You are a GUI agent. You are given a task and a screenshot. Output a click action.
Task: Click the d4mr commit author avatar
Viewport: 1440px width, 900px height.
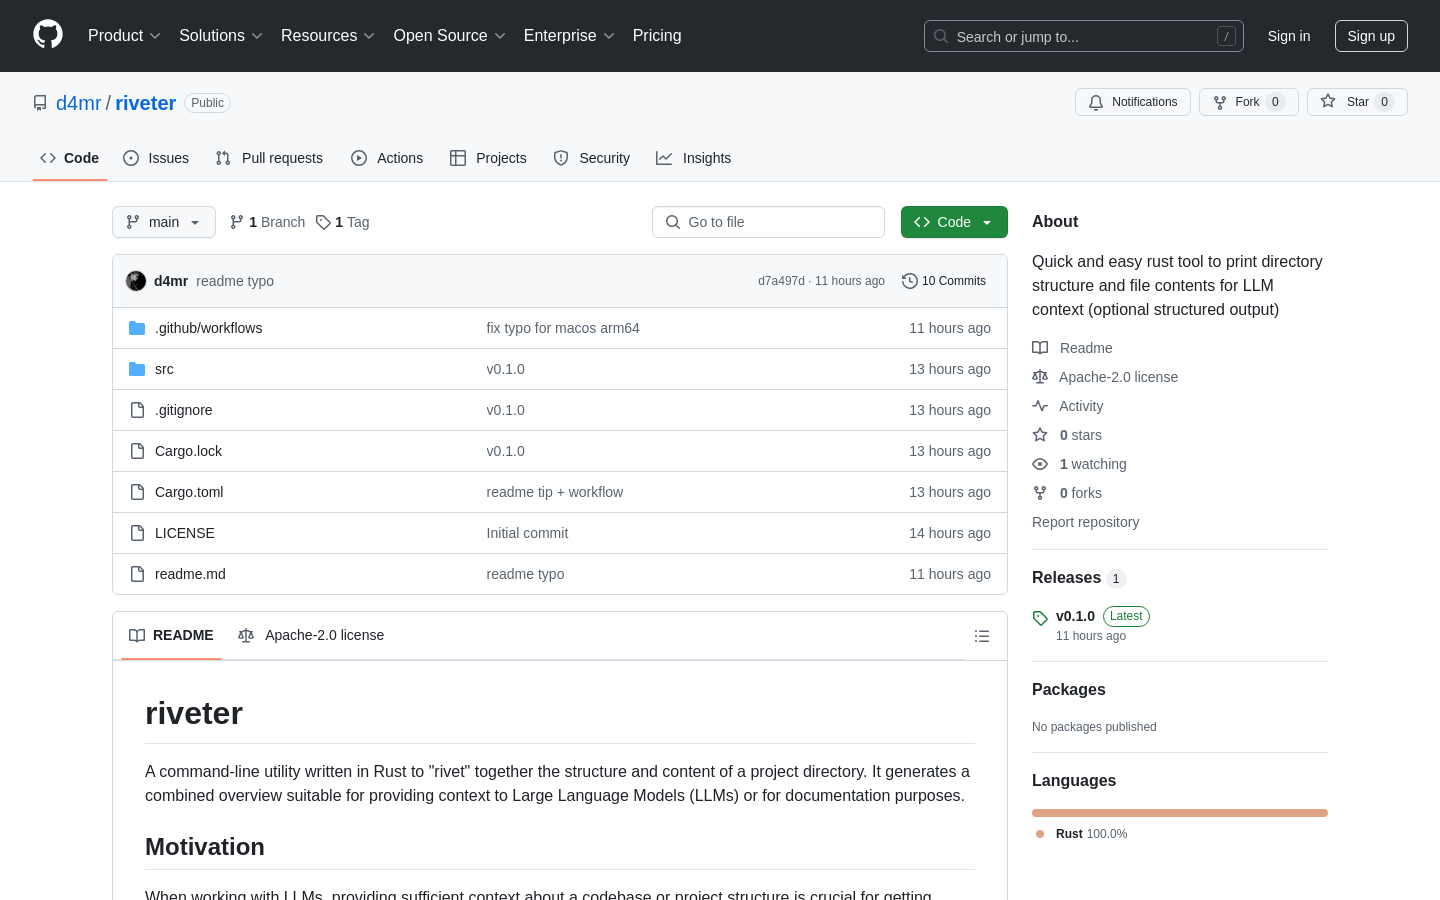(136, 281)
